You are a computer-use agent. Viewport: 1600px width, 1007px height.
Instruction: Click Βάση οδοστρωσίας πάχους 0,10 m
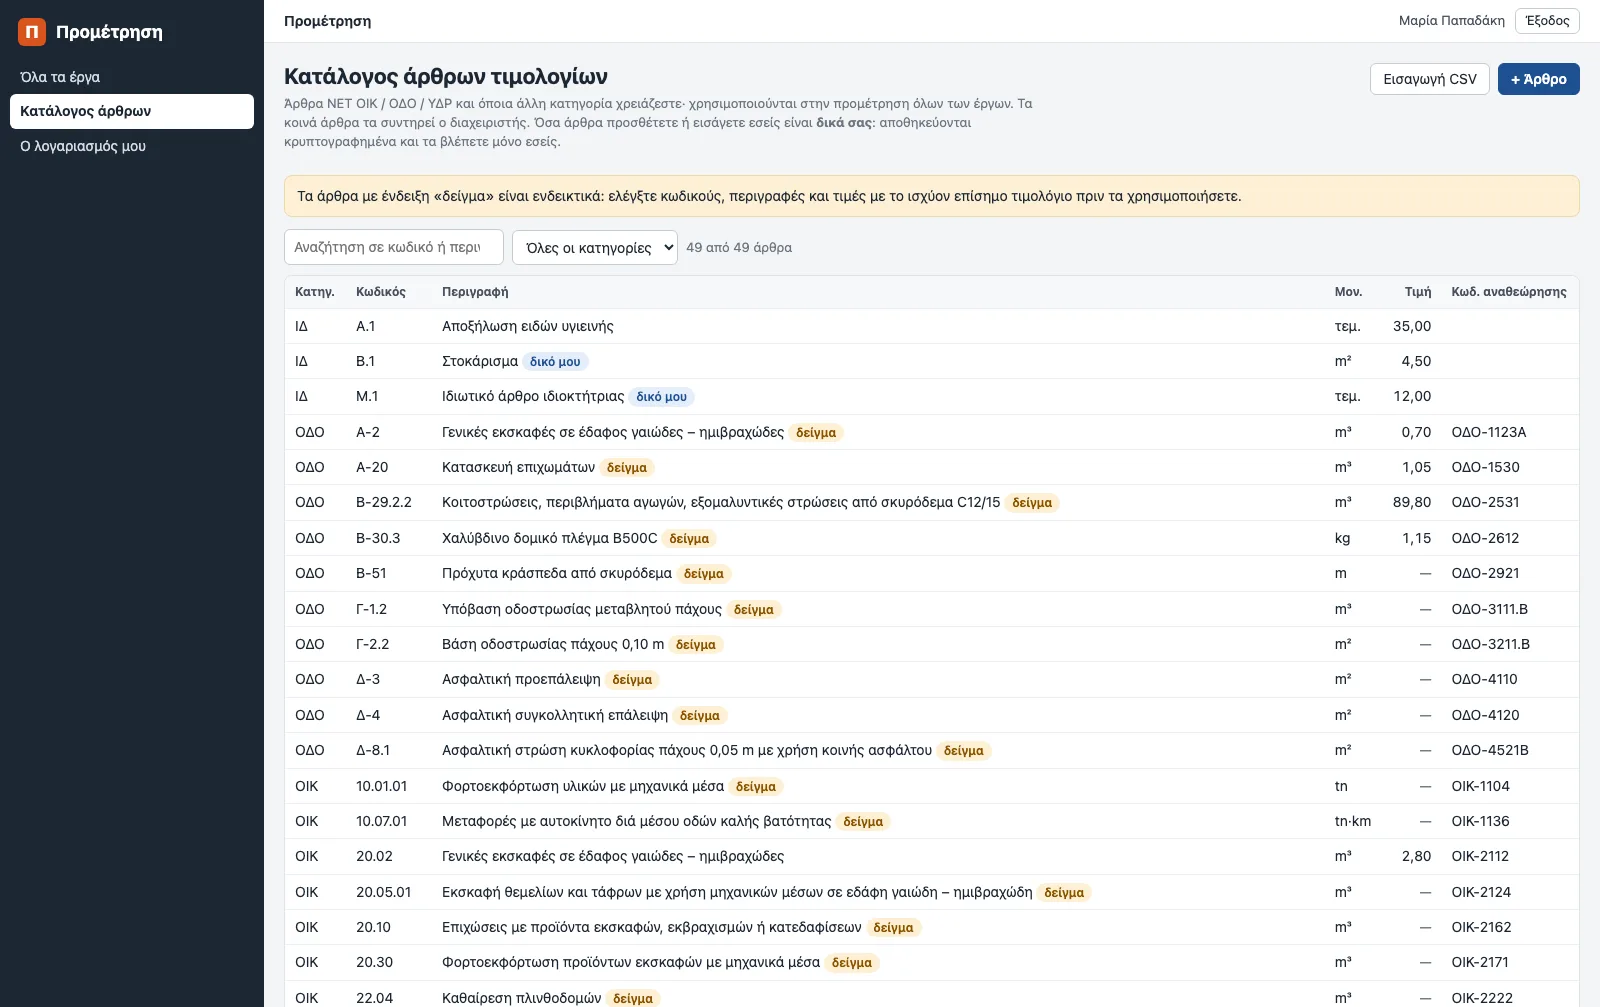(553, 644)
